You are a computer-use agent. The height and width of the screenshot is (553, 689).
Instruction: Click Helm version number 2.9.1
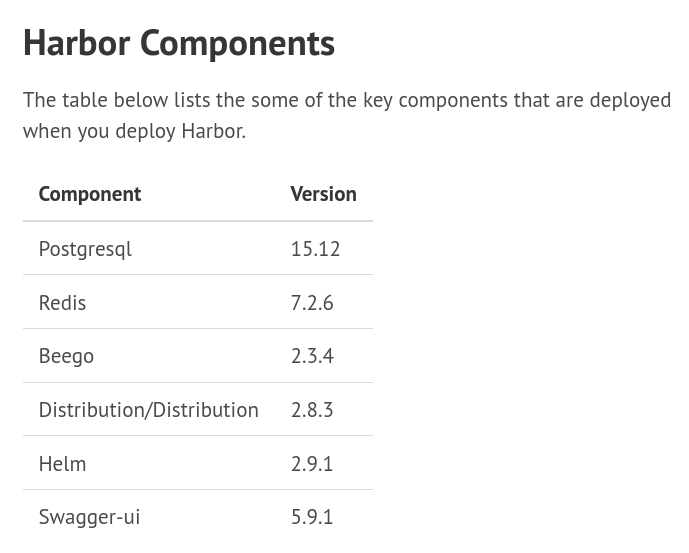coord(312,464)
